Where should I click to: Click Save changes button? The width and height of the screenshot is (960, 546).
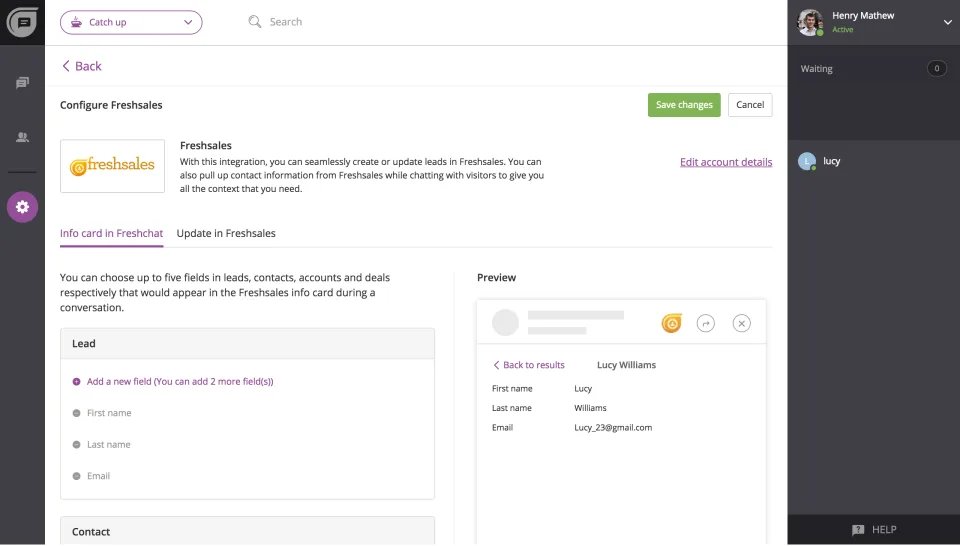coord(684,105)
